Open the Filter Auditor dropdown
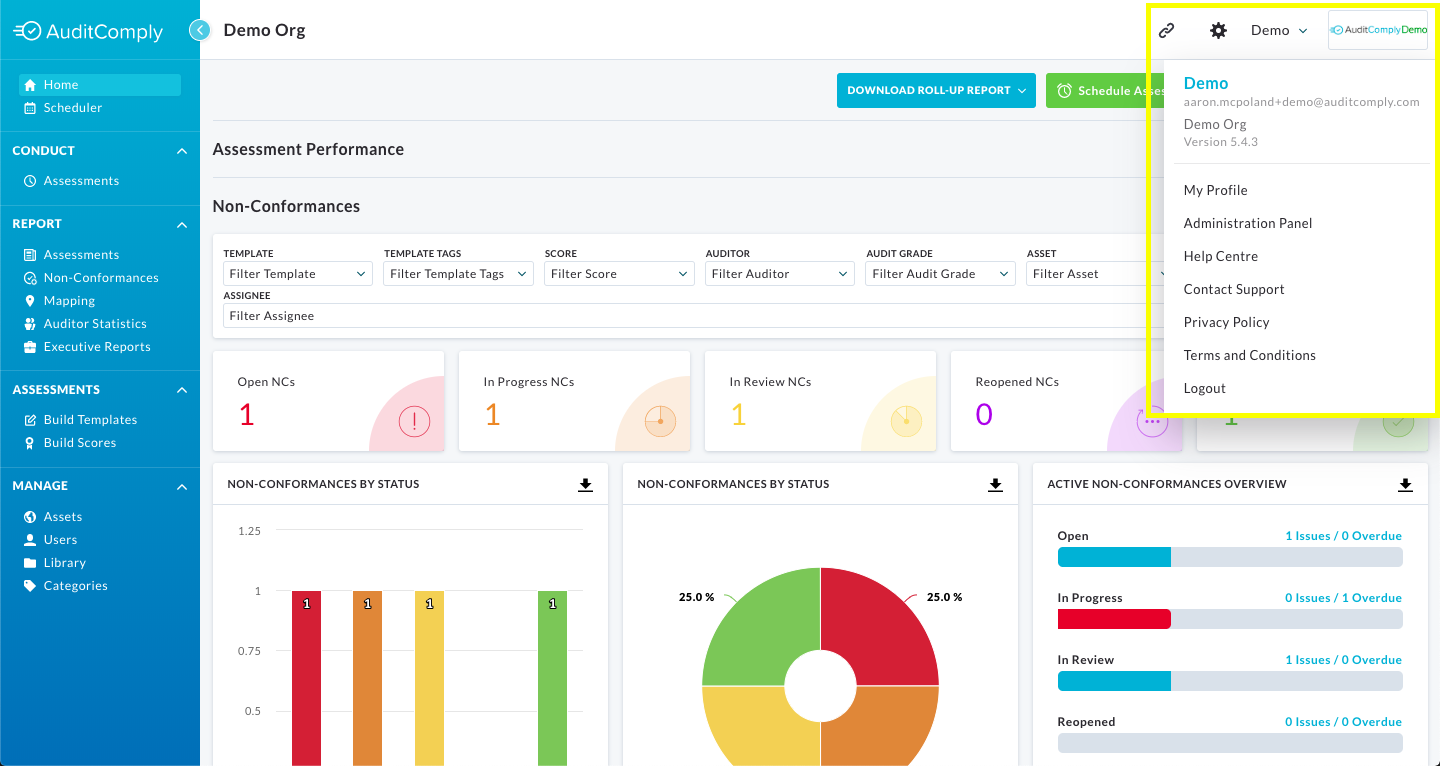Viewport: 1440px width, 766px height. [x=780, y=274]
